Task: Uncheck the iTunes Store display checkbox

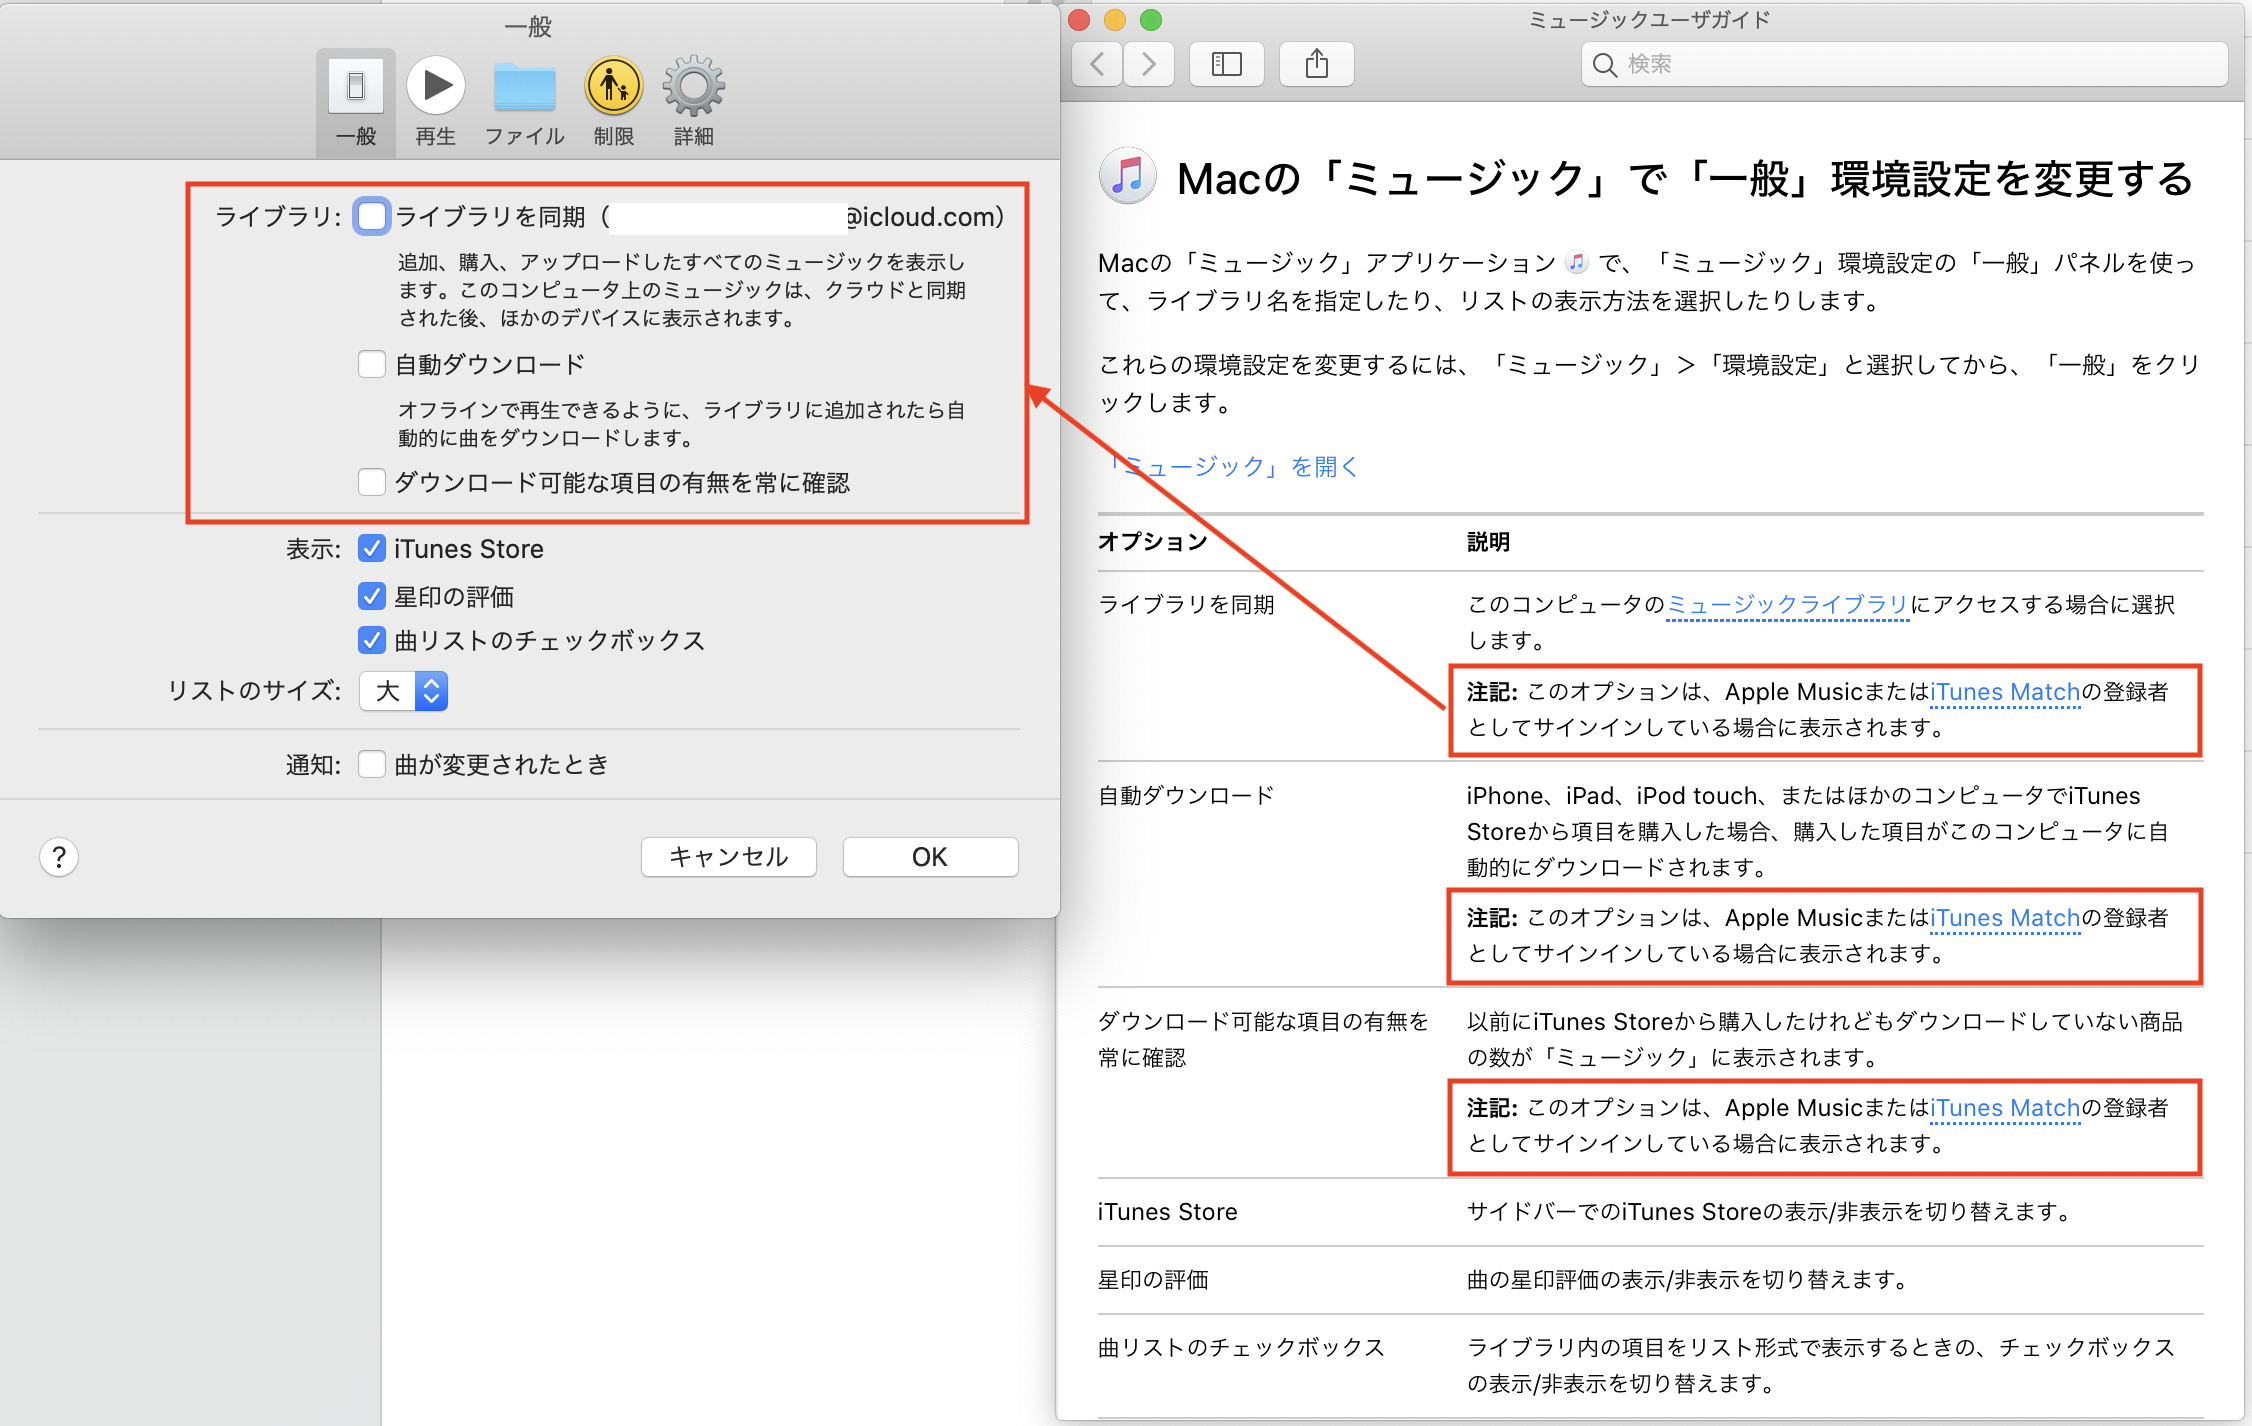Action: [x=372, y=548]
